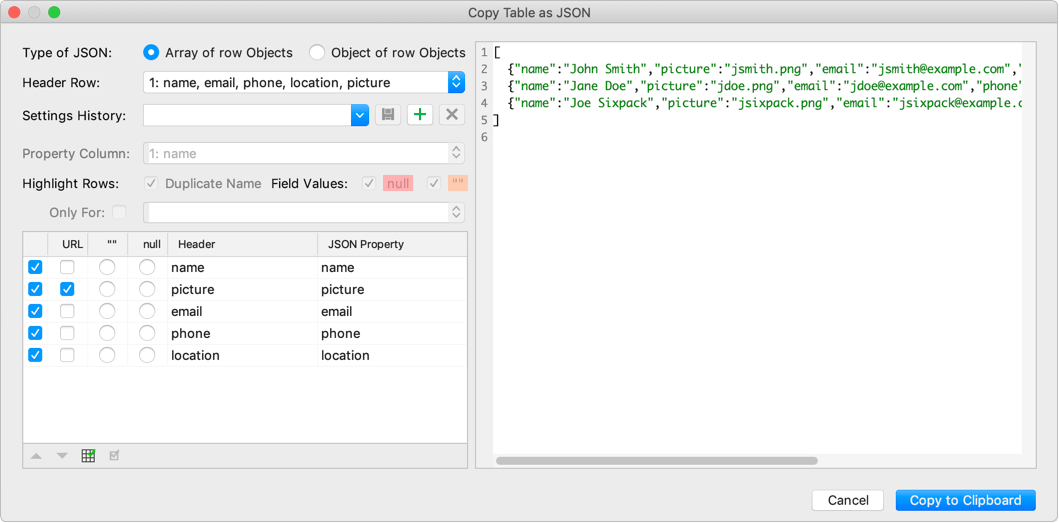The image size is (1059, 523).
Task: Uncheck the include checkbox for name row
Action: click(x=35, y=268)
